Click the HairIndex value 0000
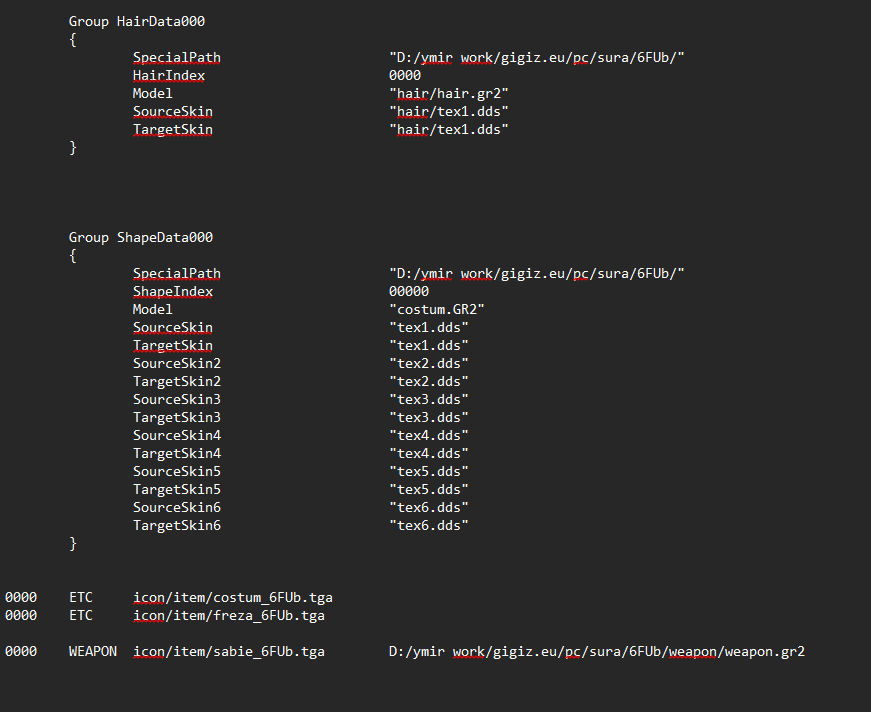The image size is (871, 712). (x=405, y=75)
